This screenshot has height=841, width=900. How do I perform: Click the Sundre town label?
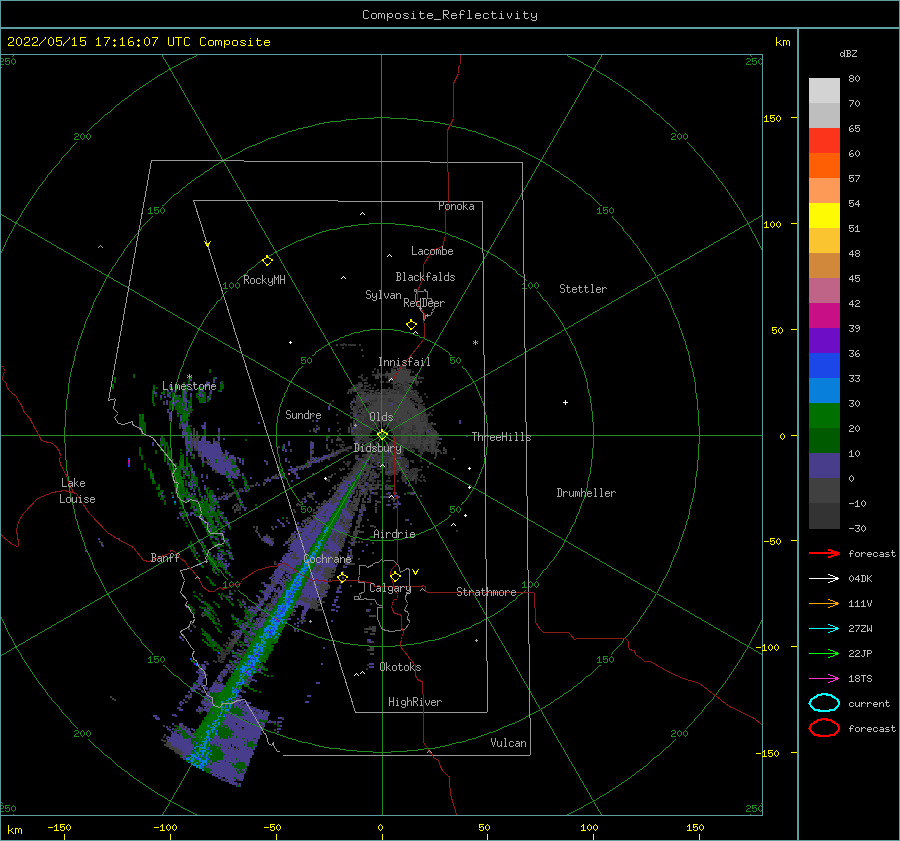303,414
